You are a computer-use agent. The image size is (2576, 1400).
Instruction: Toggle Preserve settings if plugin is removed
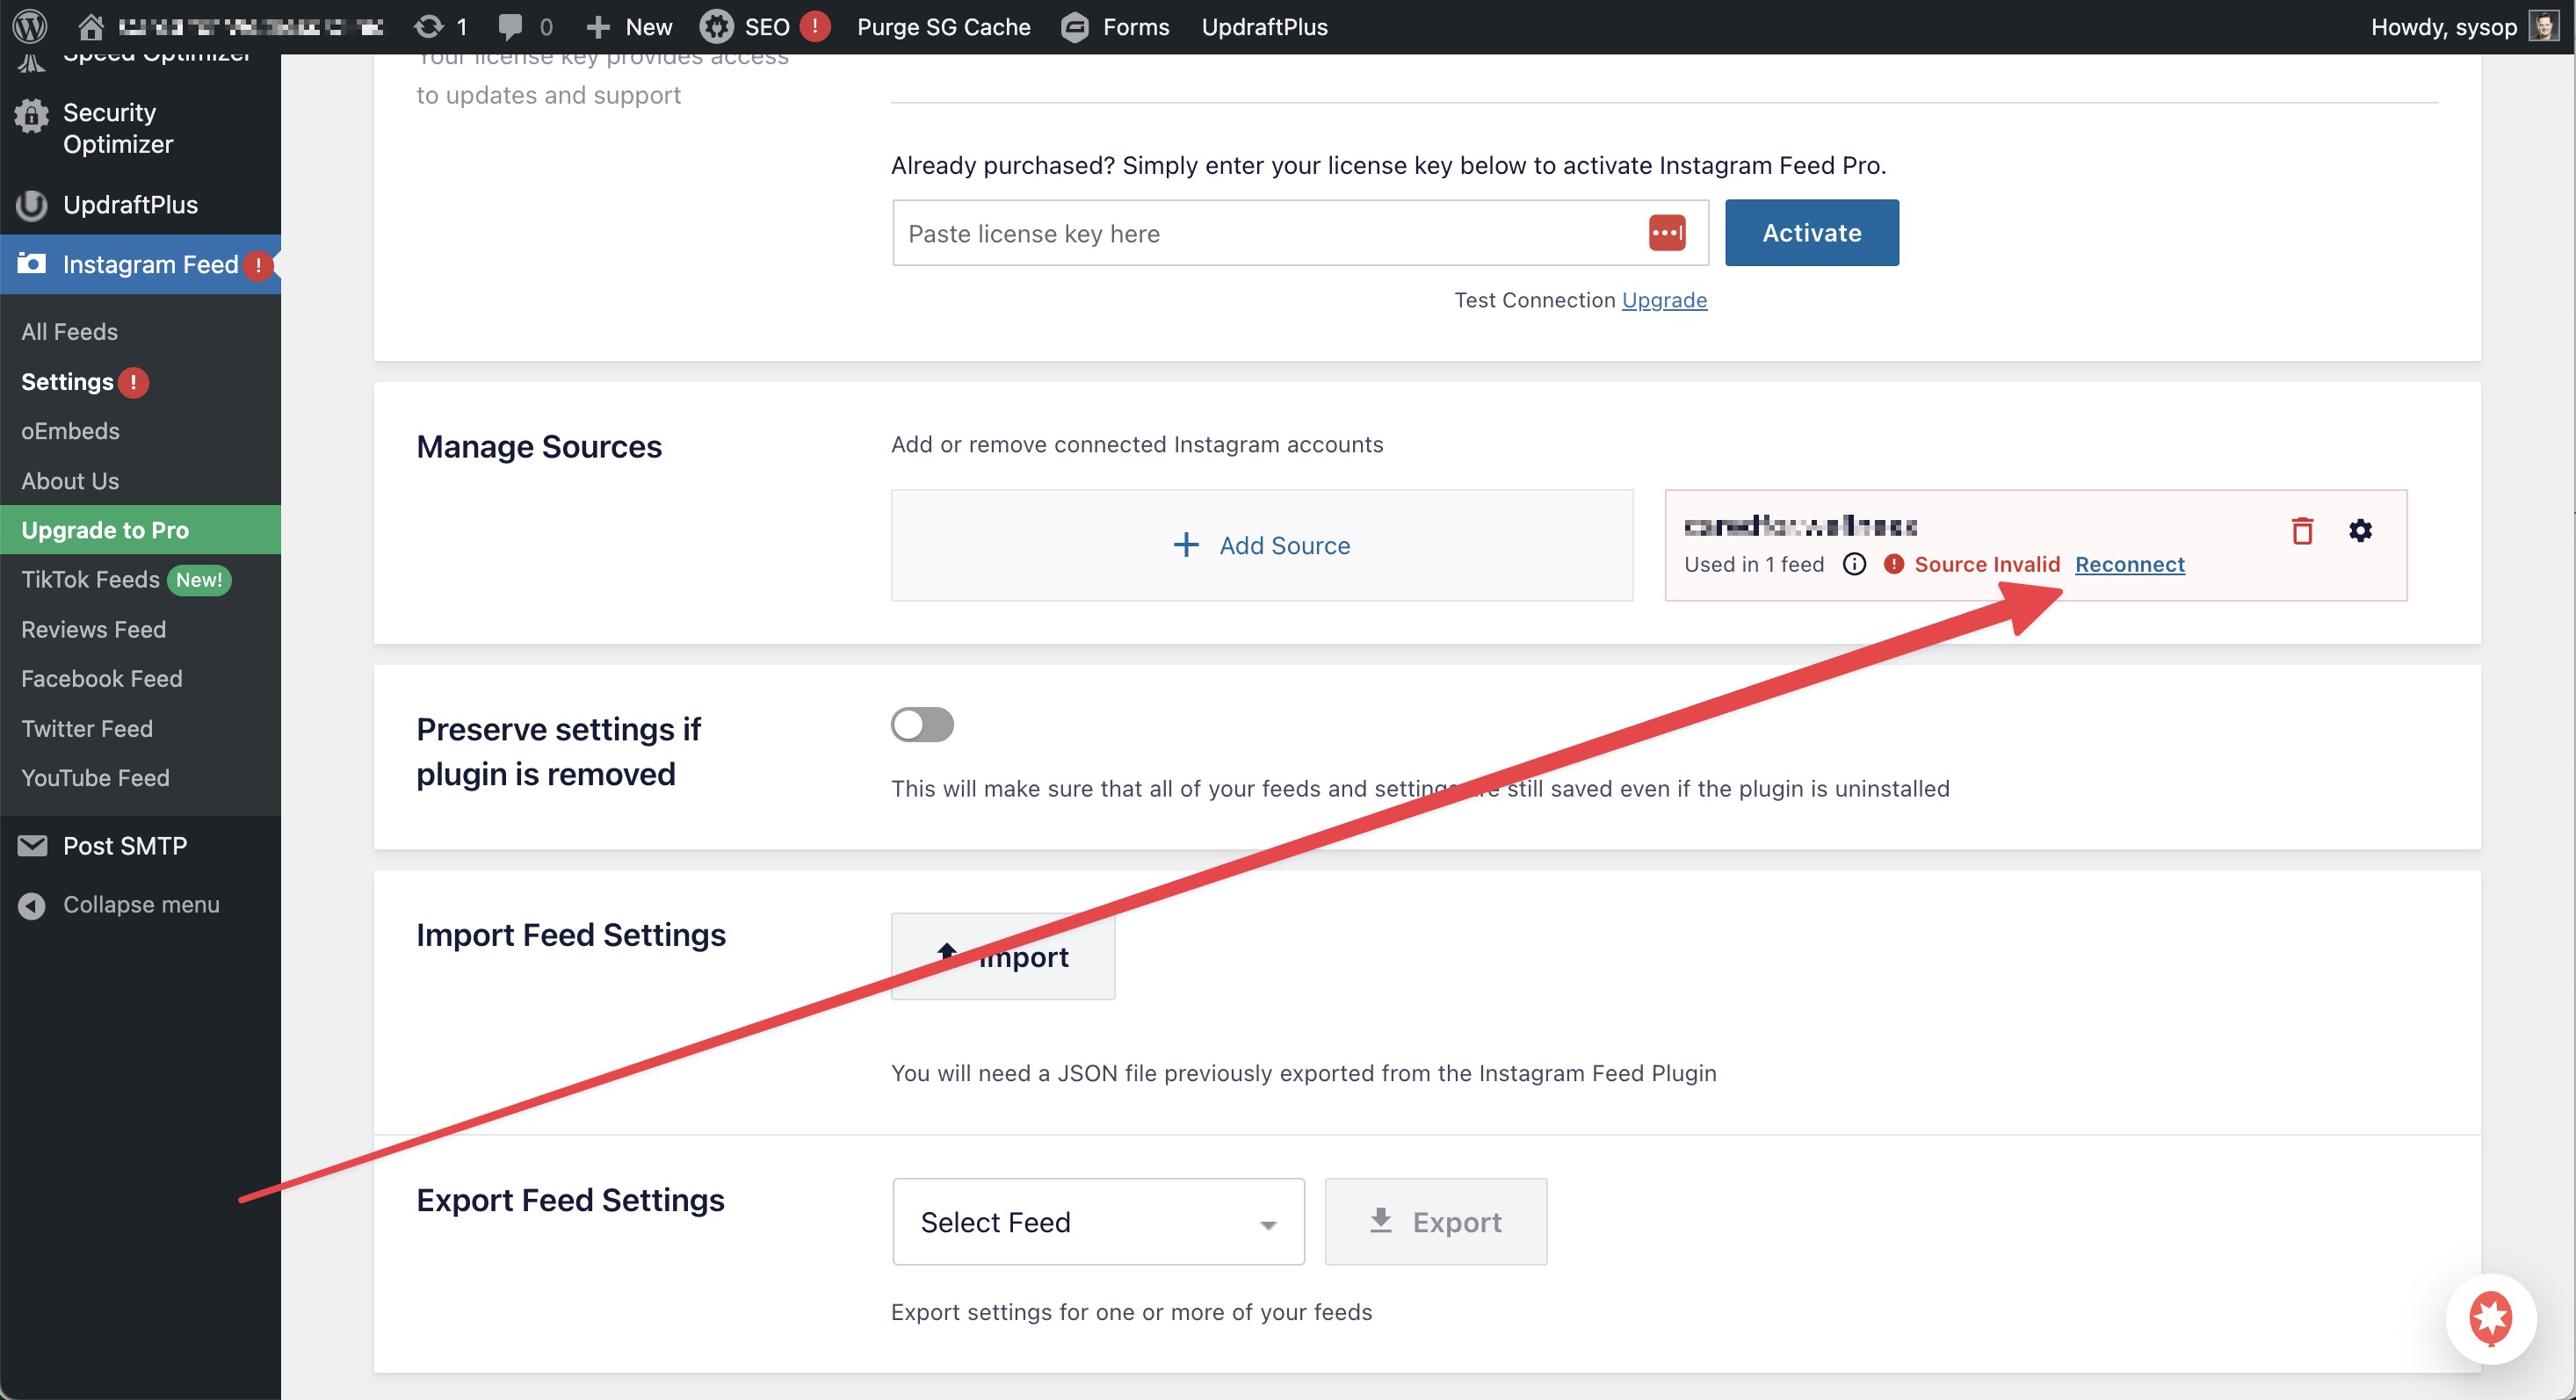pyautogui.click(x=922, y=725)
